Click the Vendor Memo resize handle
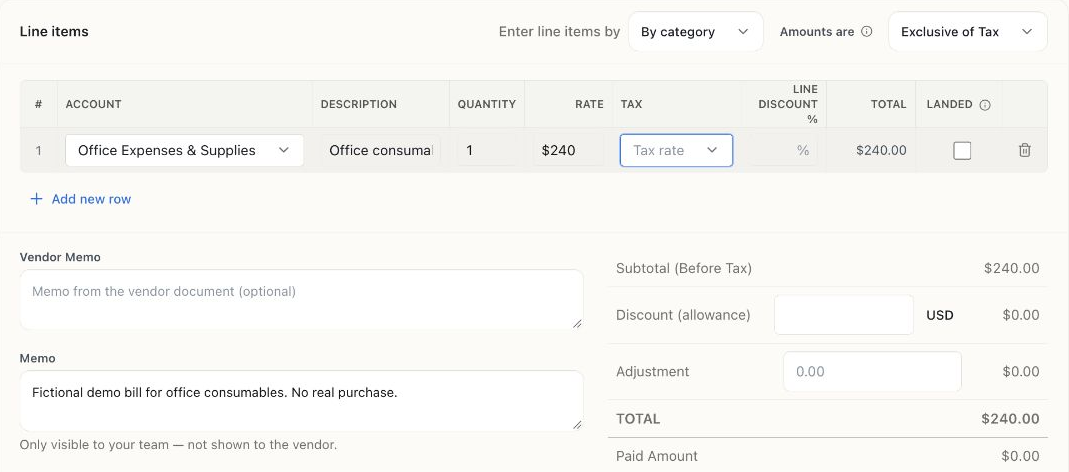 [x=577, y=323]
